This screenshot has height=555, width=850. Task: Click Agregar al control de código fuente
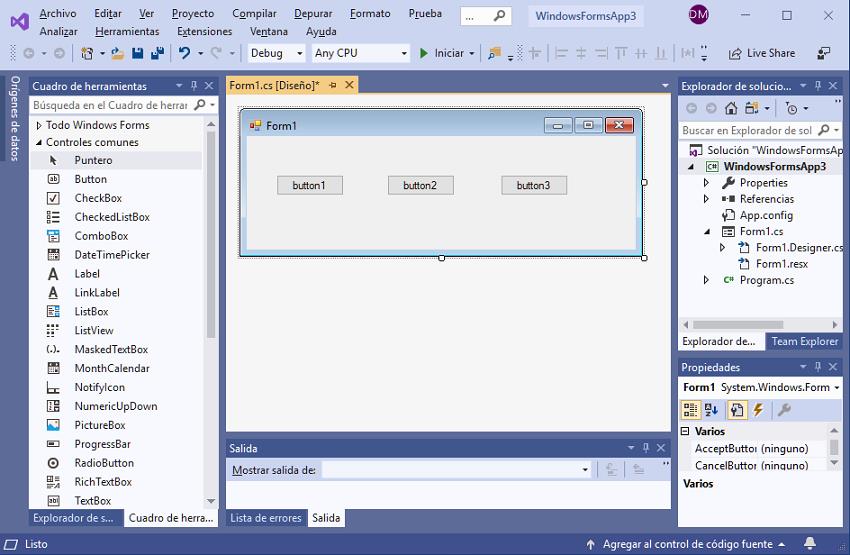(687, 544)
